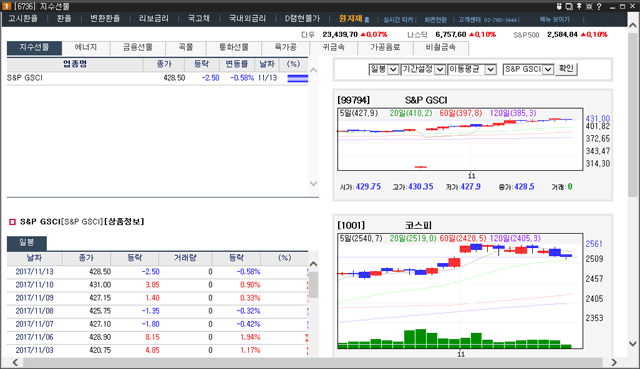
Task: Open the 일봉 chart period dropdown
Action: tap(383, 69)
